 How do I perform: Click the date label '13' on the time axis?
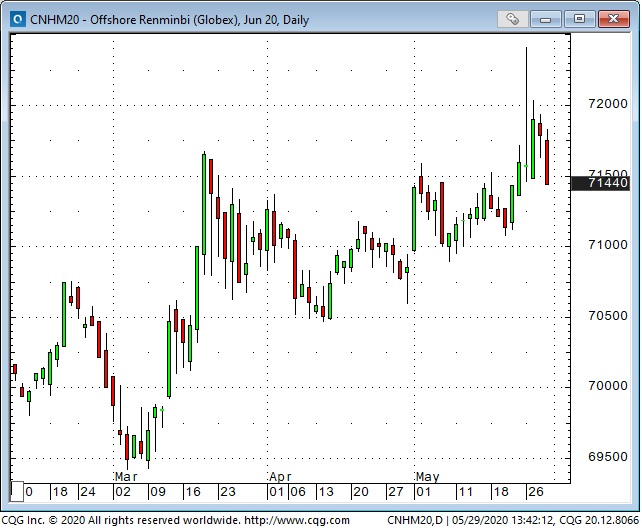click(x=326, y=492)
